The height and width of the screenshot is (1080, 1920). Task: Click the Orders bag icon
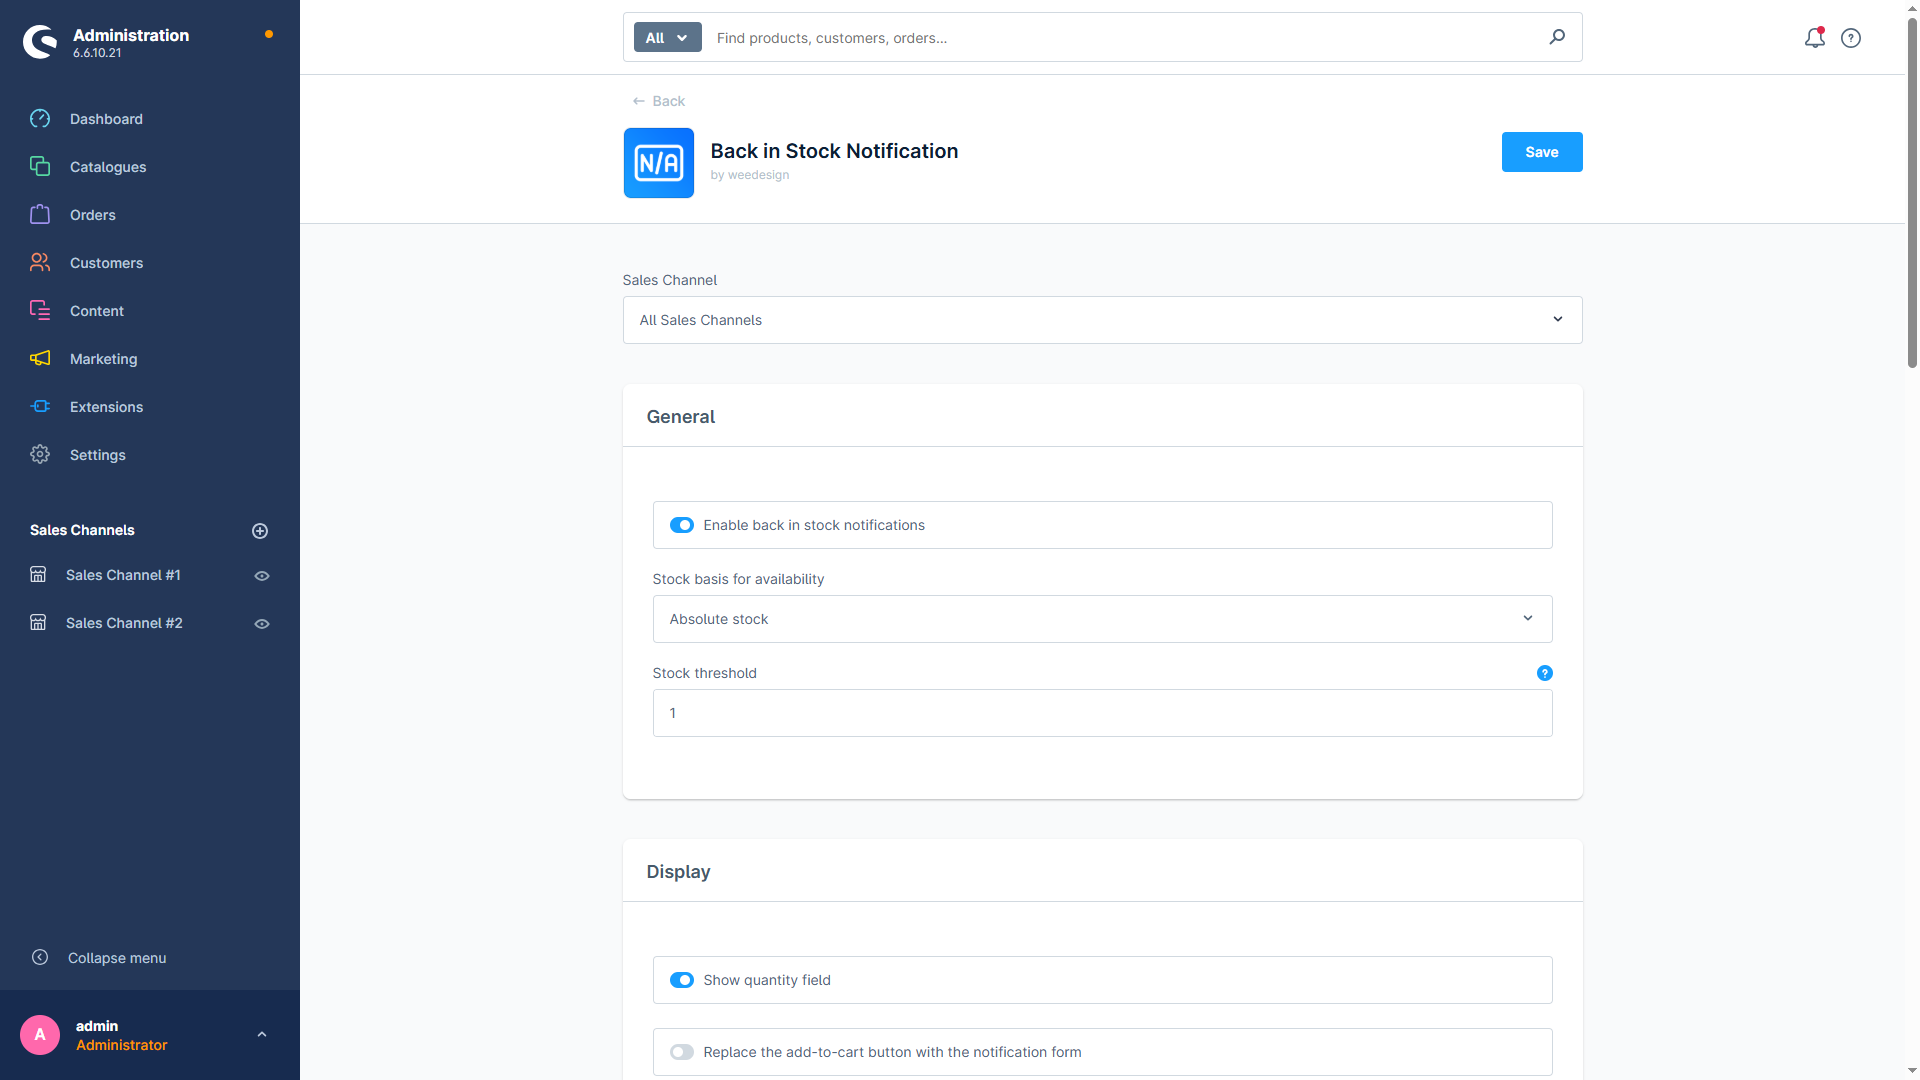click(40, 215)
